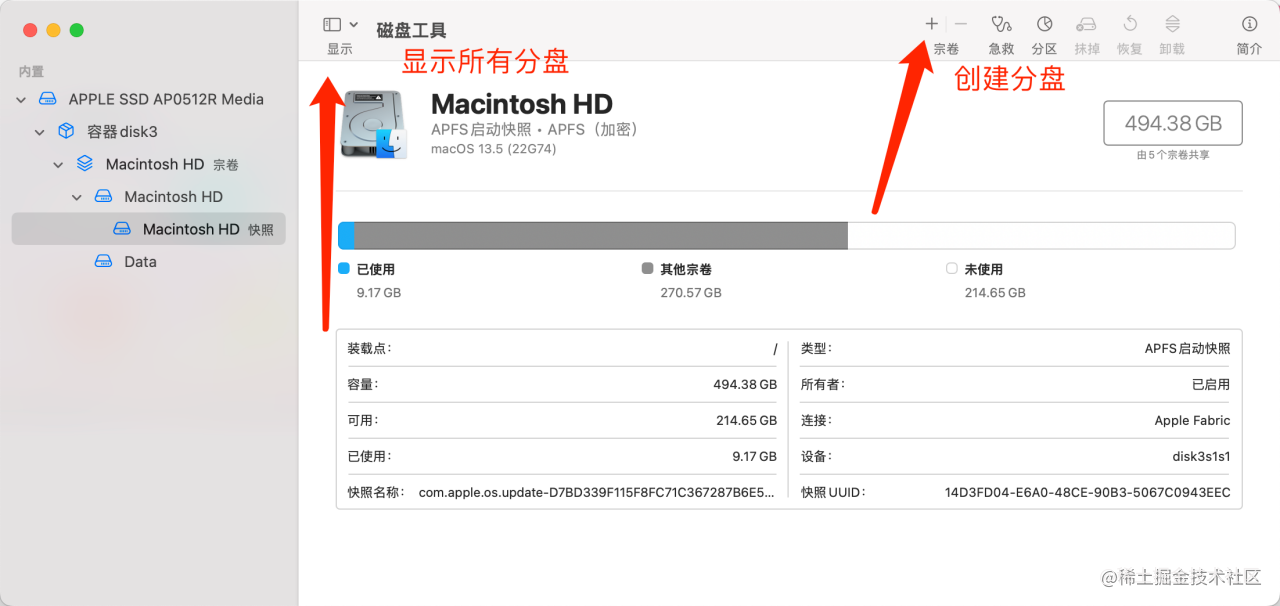
Task: Click the 装载点 mount point row
Action: click(x=562, y=348)
